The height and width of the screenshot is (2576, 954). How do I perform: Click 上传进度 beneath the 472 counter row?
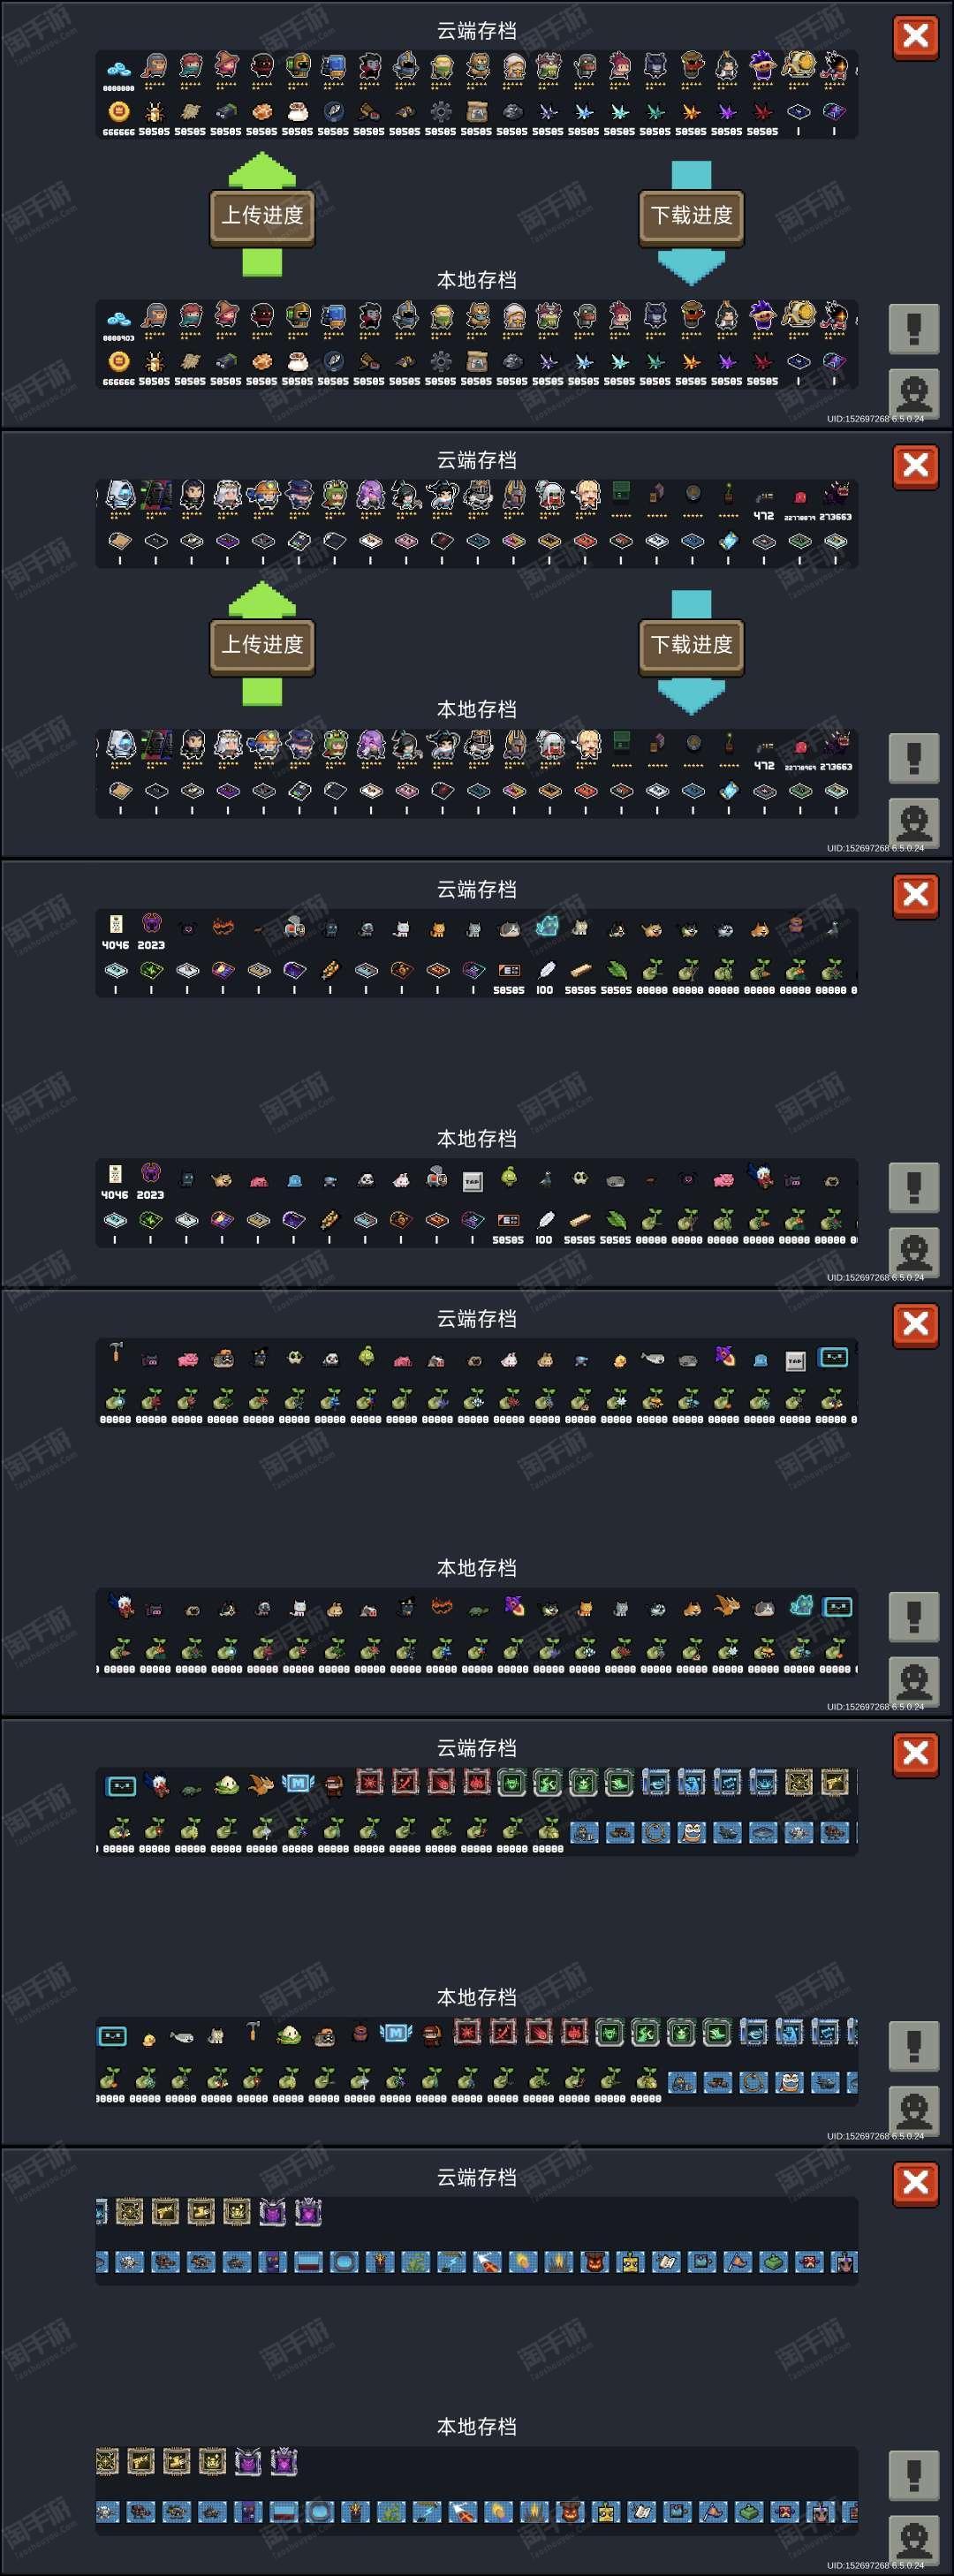(x=262, y=645)
